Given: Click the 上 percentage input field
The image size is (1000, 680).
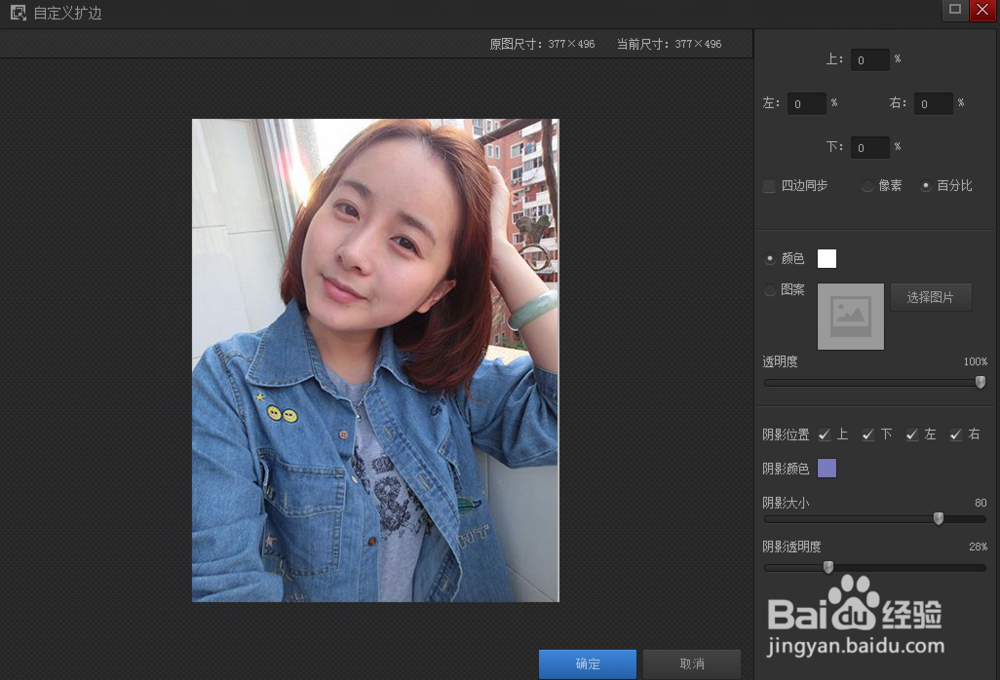Looking at the screenshot, I should click(x=869, y=59).
